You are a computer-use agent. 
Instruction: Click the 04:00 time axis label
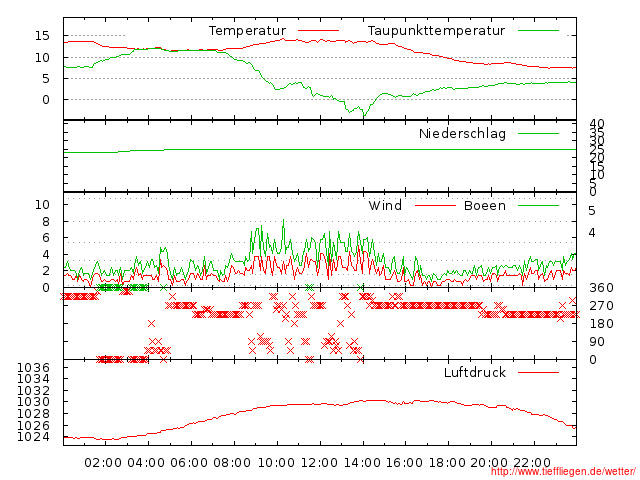(146, 463)
